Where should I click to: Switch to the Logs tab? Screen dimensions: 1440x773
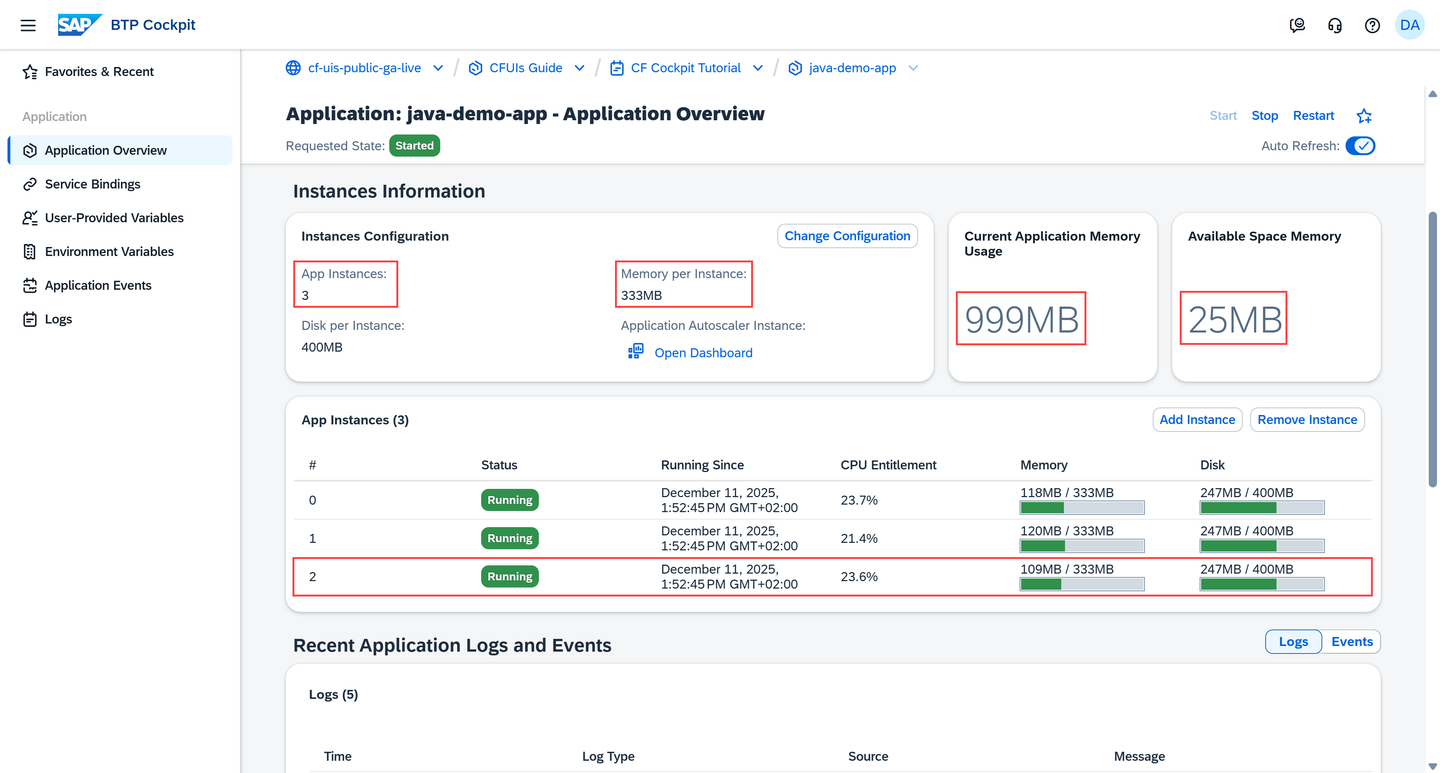coord(1293,642)
